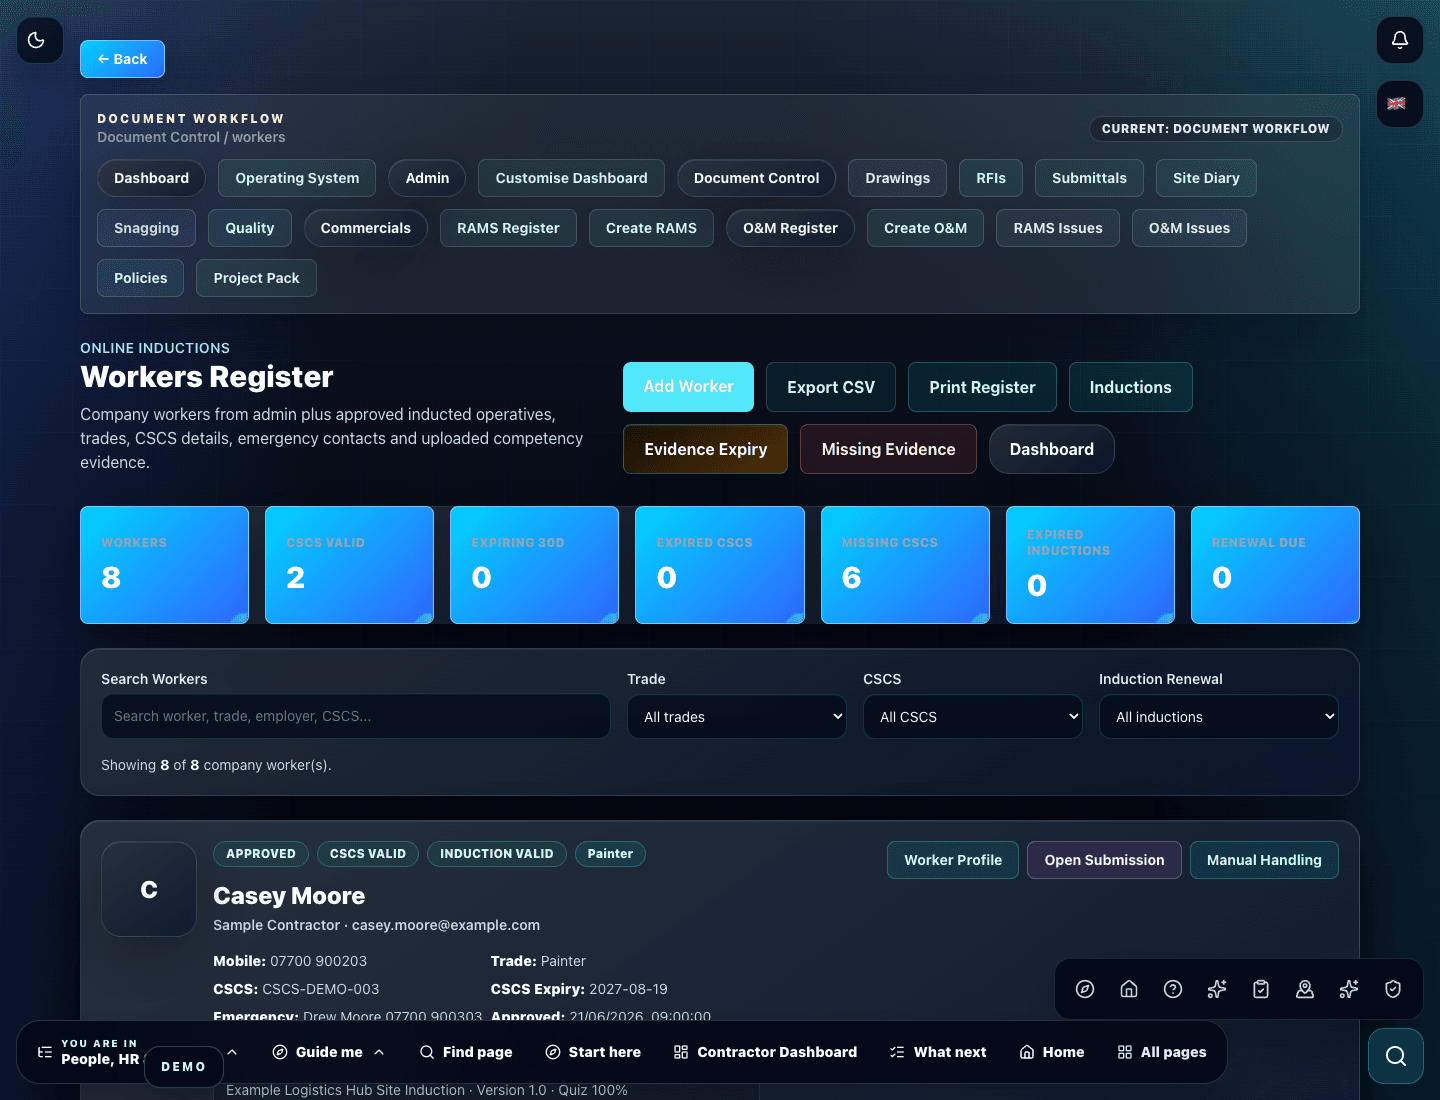Open the Dashboard workflow tab
This screenshot has width=1440, height=1100.
tap(151, 178)
